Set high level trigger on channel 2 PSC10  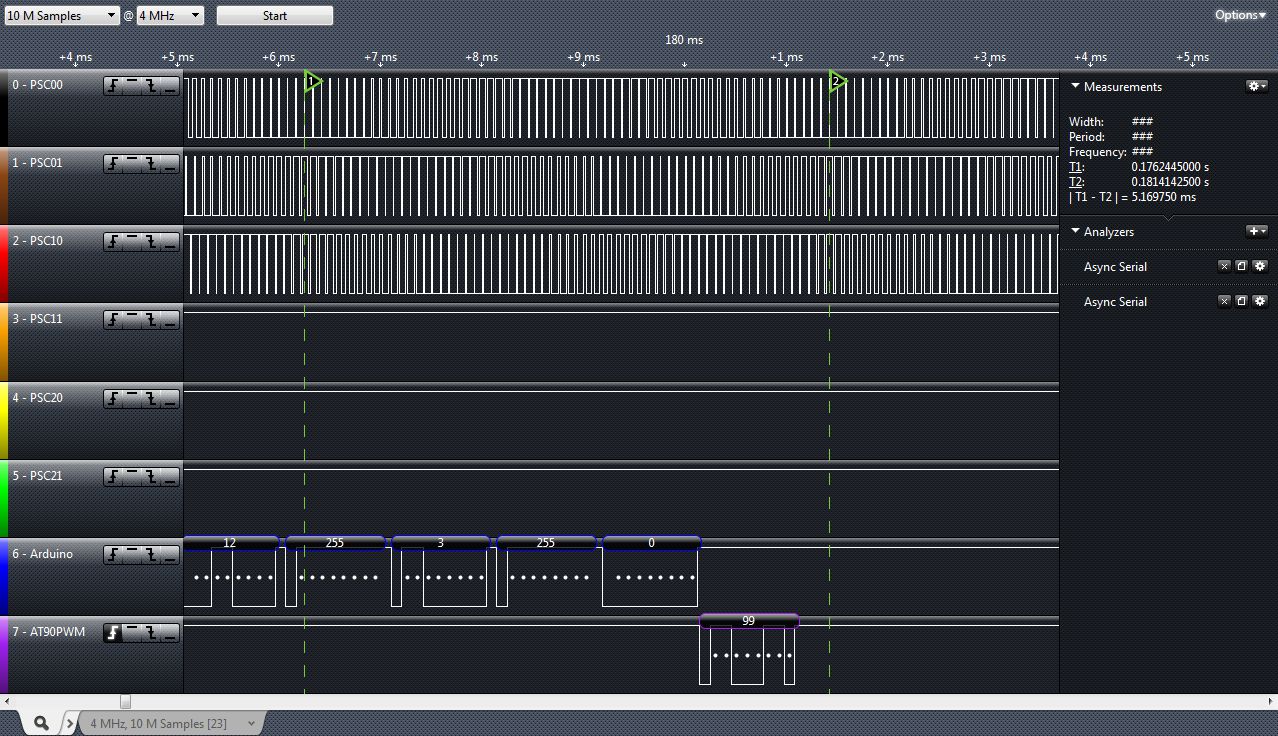coord(132,242)
